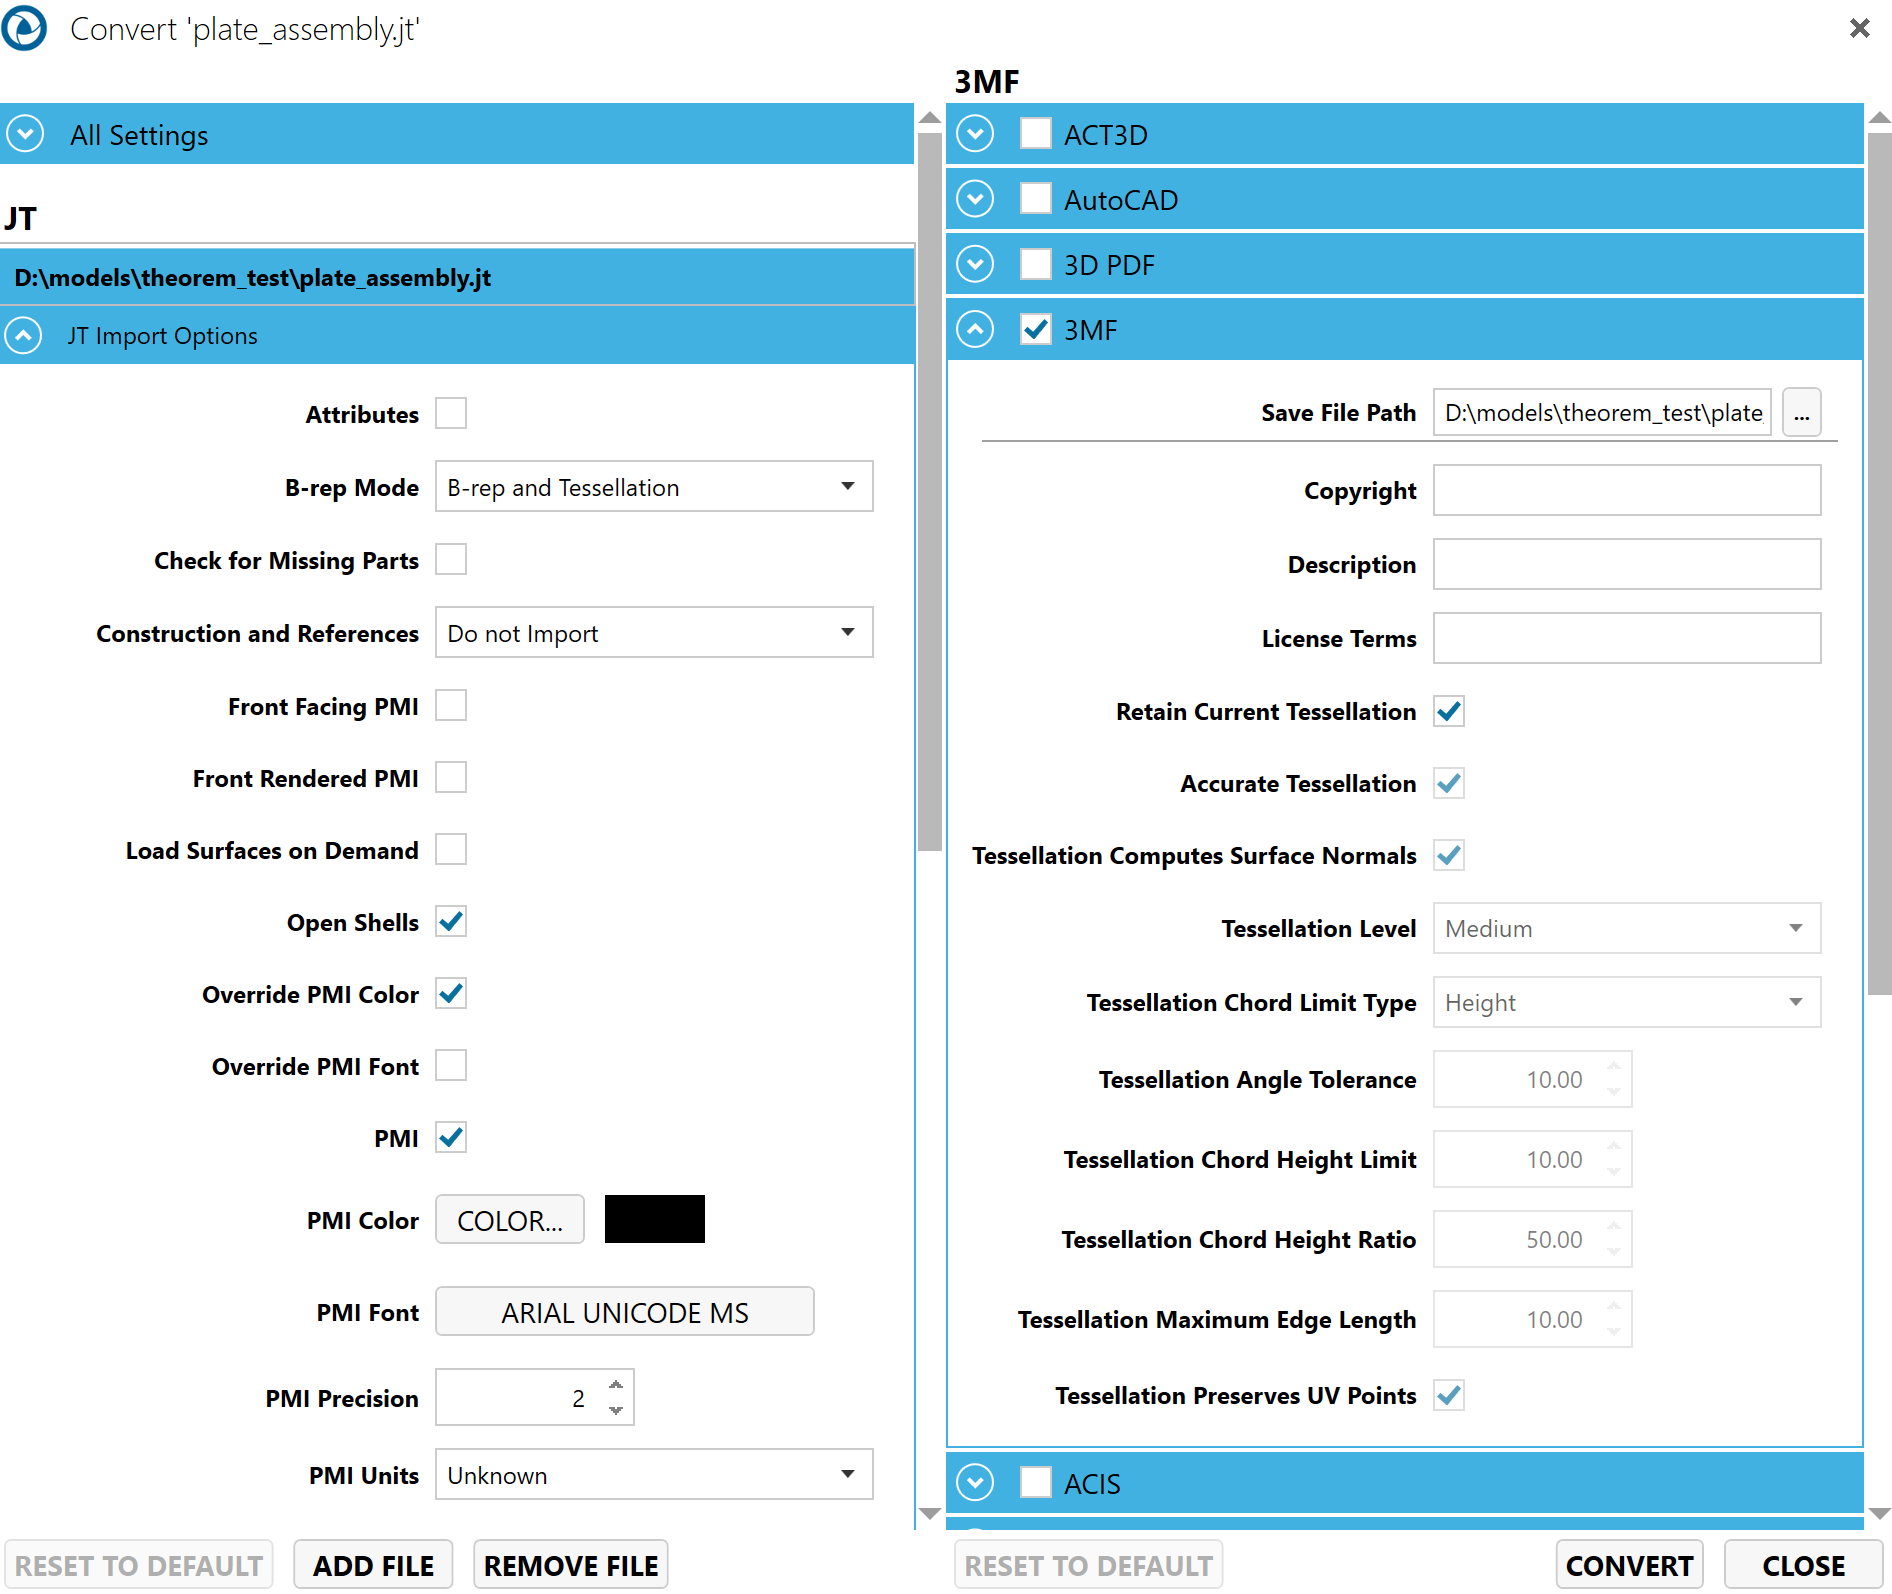Click the Copyright text field
This screenshot has width=1892, height=1594.
(x=1626, y=490)
